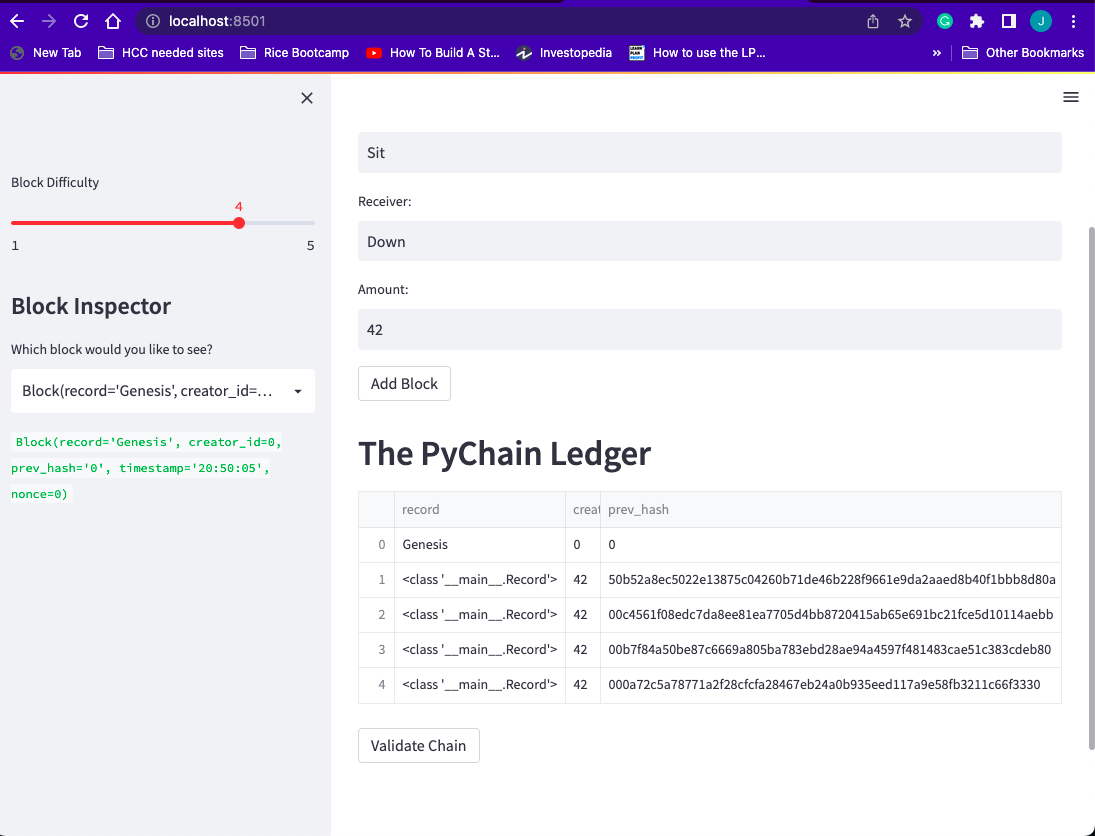Viewport: 1095px width, 836px height.
Task: Click the Receiver field containing Down
Action: pos(710,241)
